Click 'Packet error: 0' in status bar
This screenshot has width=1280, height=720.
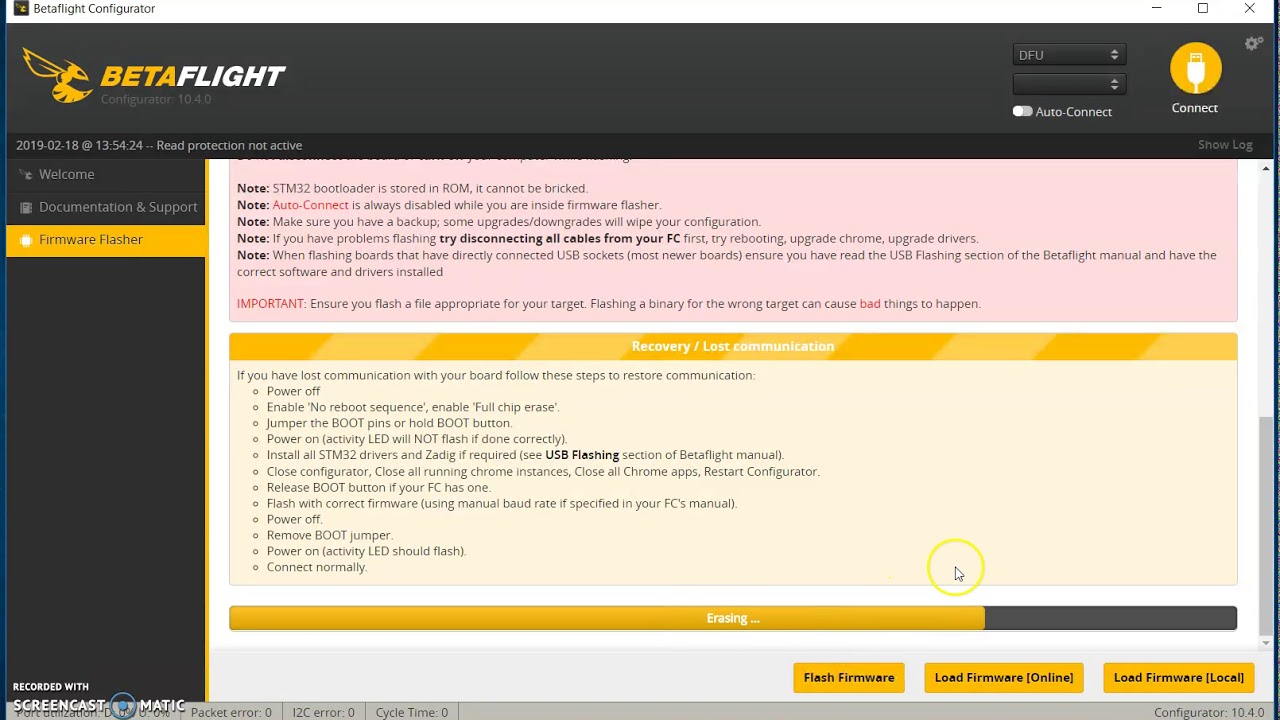[x=231, y=712]
